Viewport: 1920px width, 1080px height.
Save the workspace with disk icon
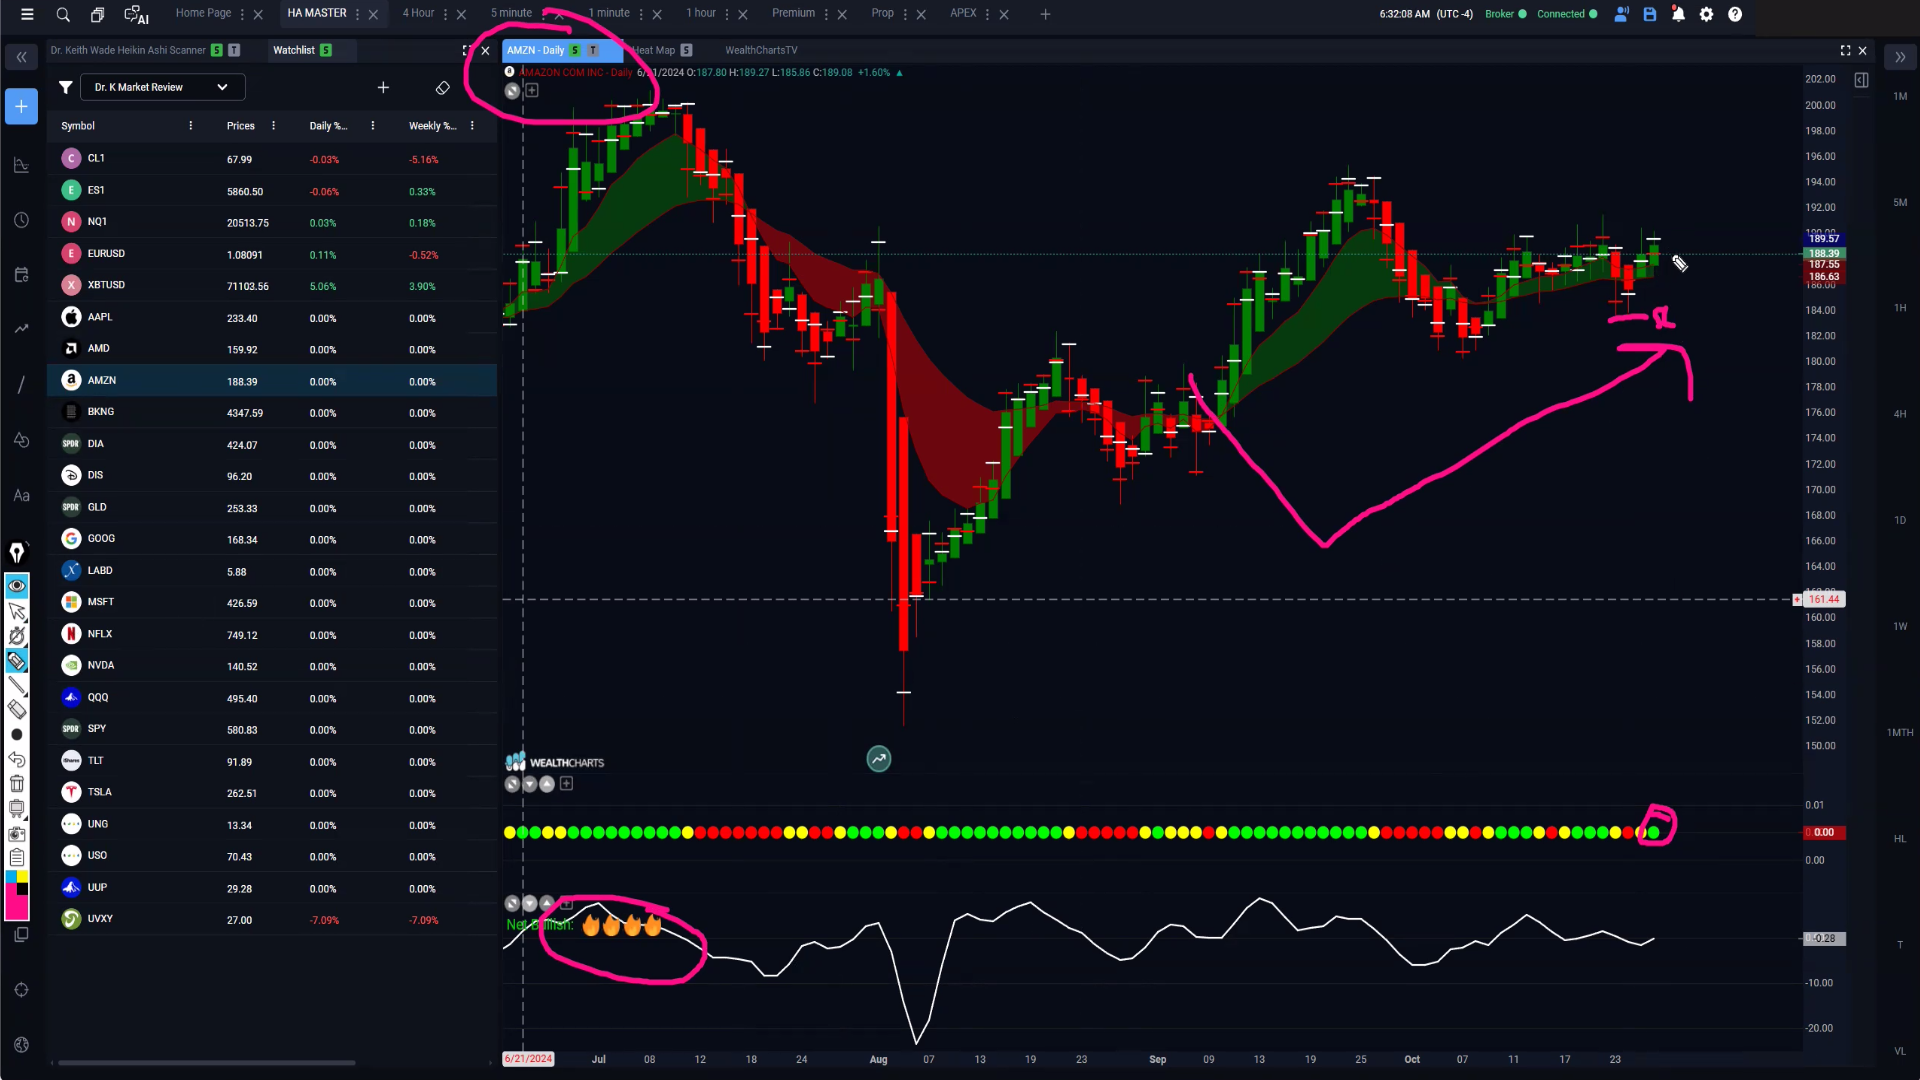pos(1650,14)
